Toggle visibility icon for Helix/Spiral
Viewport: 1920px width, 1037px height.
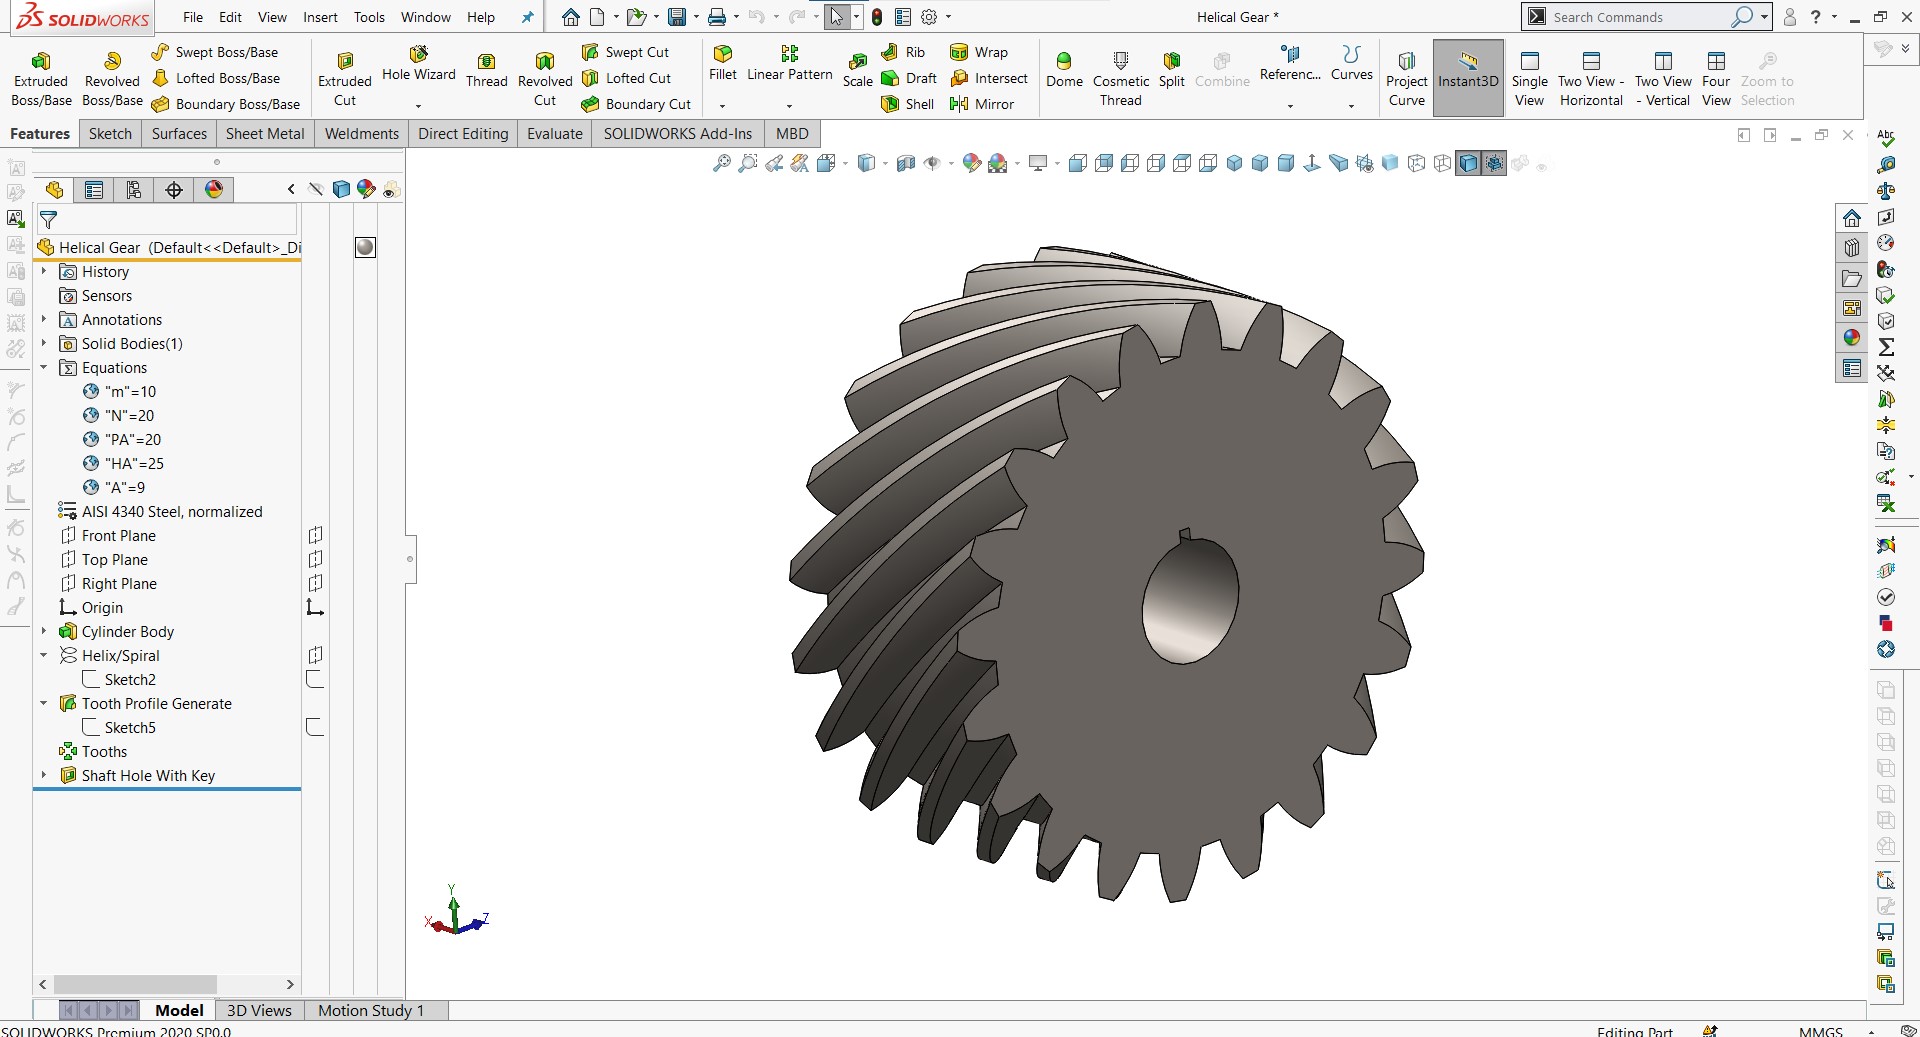click(315, 655)
